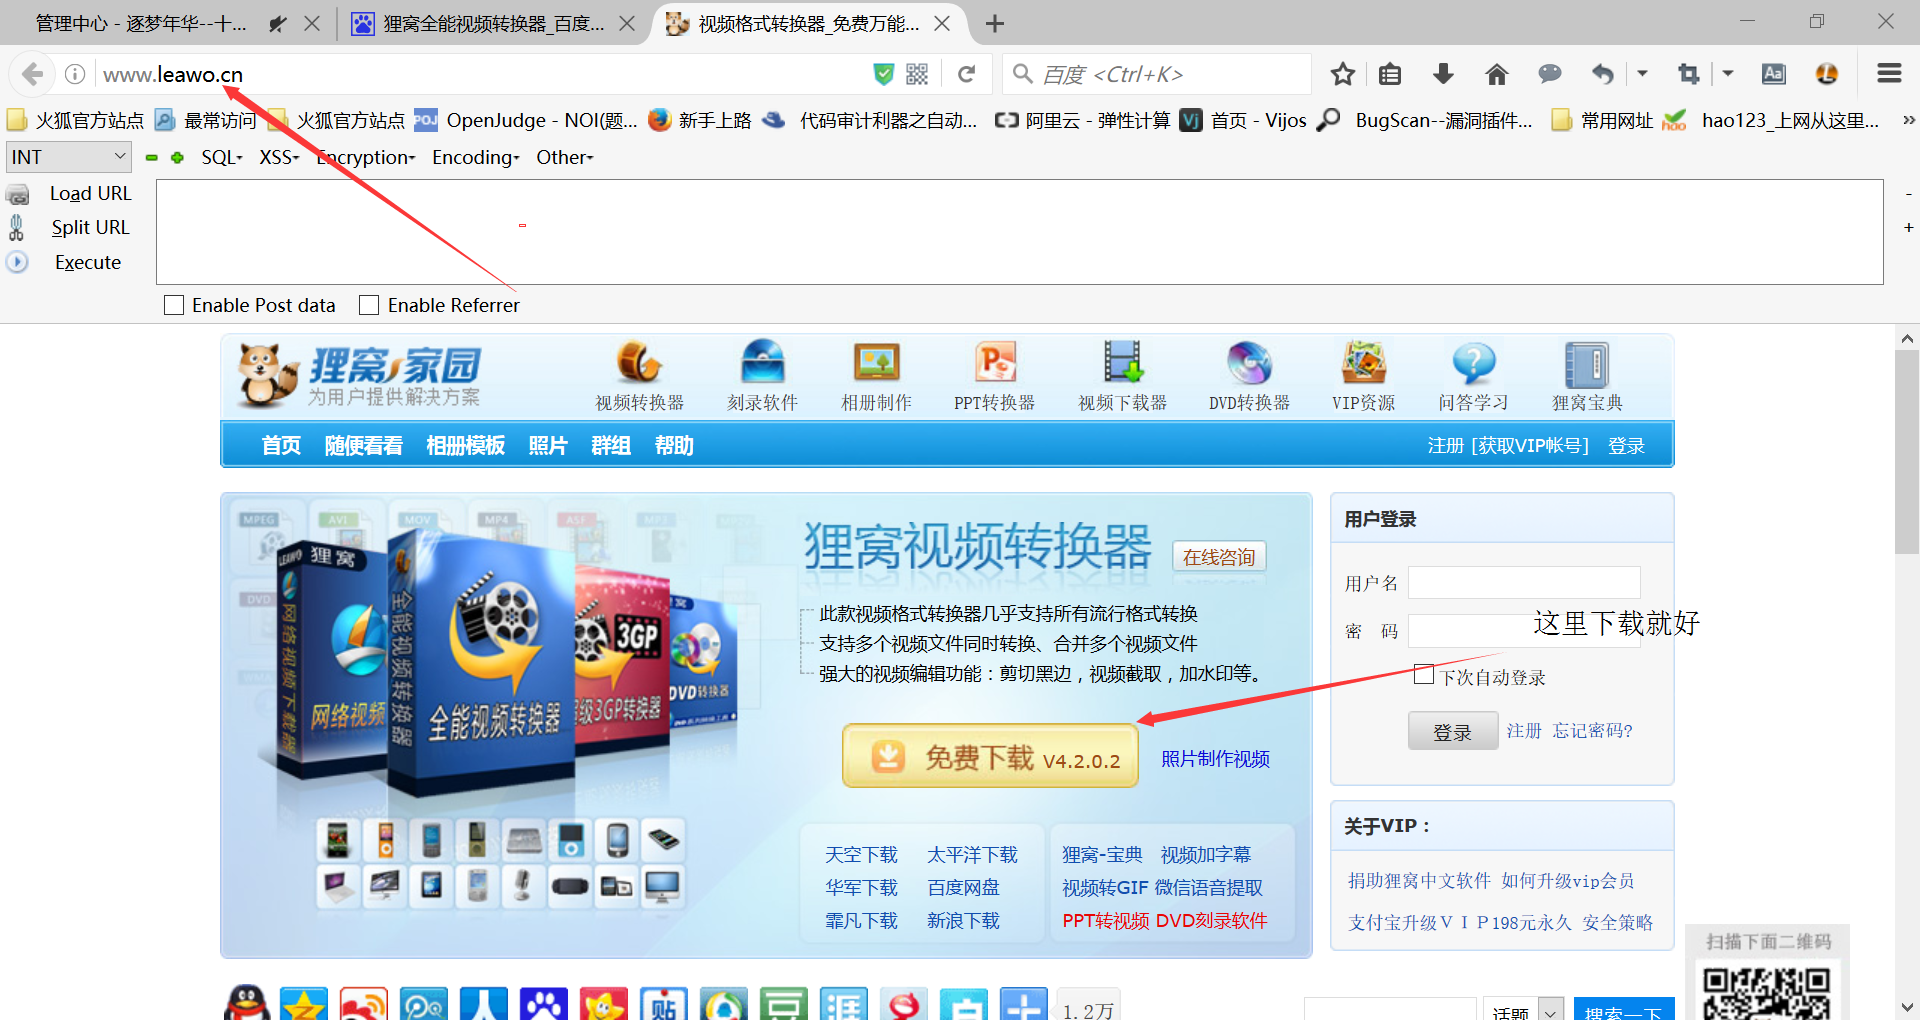Click 免费下载 V4.2.0.2 button
Image resolution: width=1920 pixels, height=1020 pixels.
tap(990, 756)
